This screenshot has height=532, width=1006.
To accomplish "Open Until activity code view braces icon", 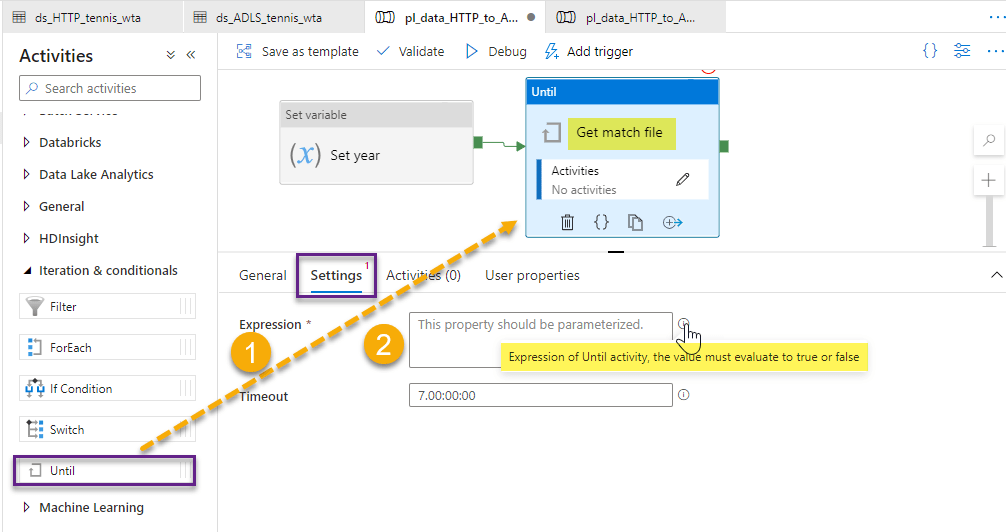I will (601, 222).
